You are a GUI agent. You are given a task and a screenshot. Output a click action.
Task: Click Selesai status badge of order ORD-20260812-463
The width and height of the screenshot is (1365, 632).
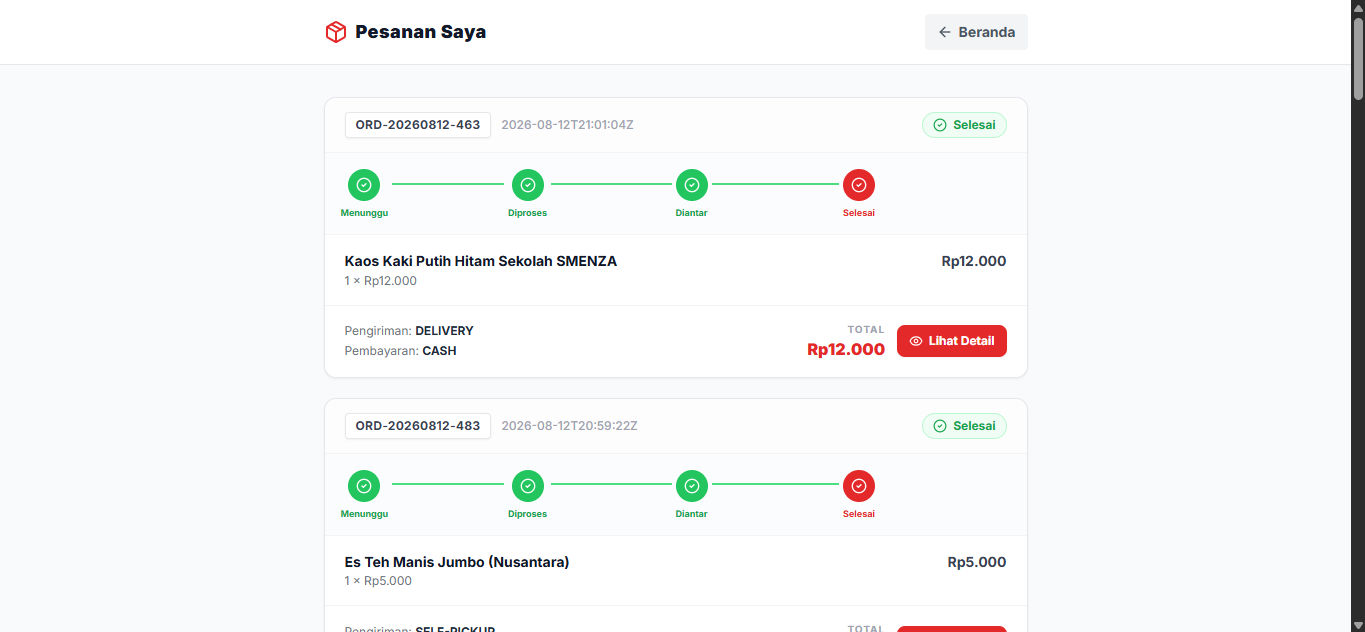coord(964,125)
